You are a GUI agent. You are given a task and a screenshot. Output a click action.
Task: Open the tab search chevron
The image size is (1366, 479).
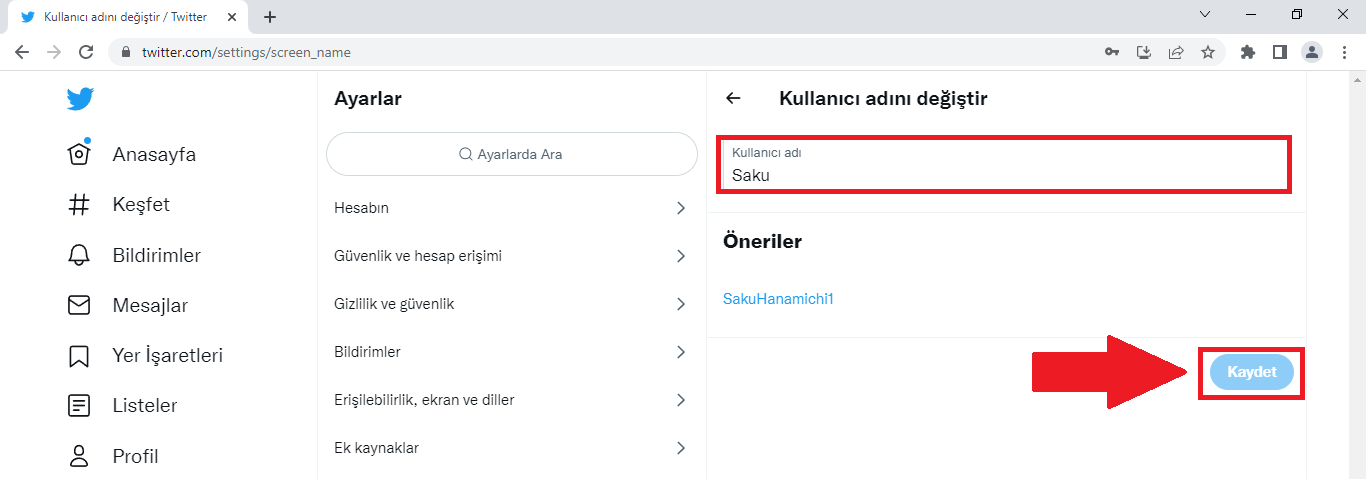[1205, 14]
